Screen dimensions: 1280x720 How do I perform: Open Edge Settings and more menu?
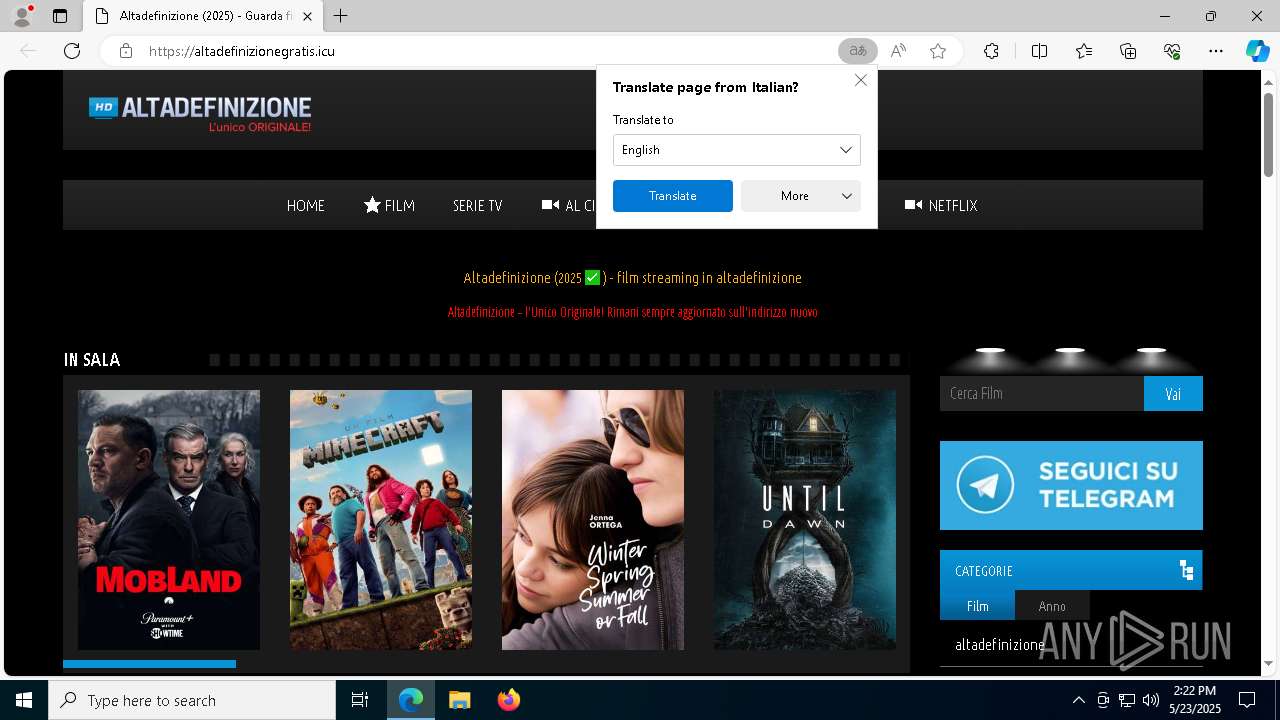1216,51
